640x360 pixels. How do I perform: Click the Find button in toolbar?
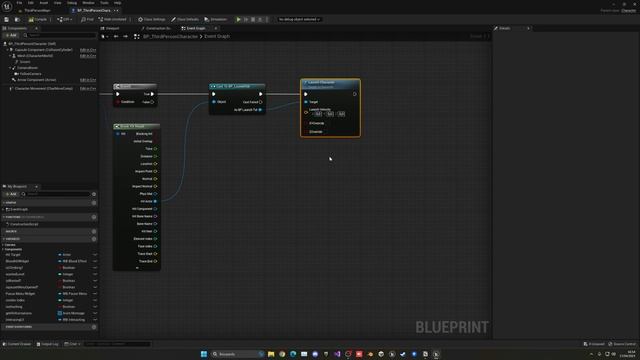87,19
